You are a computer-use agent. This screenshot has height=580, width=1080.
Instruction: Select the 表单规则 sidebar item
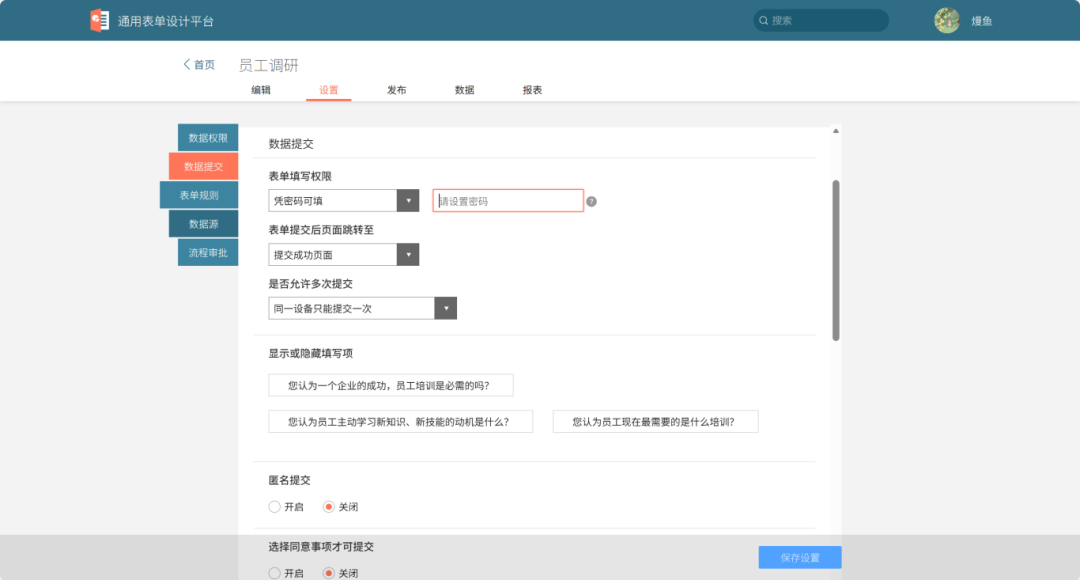coord(206,194)
